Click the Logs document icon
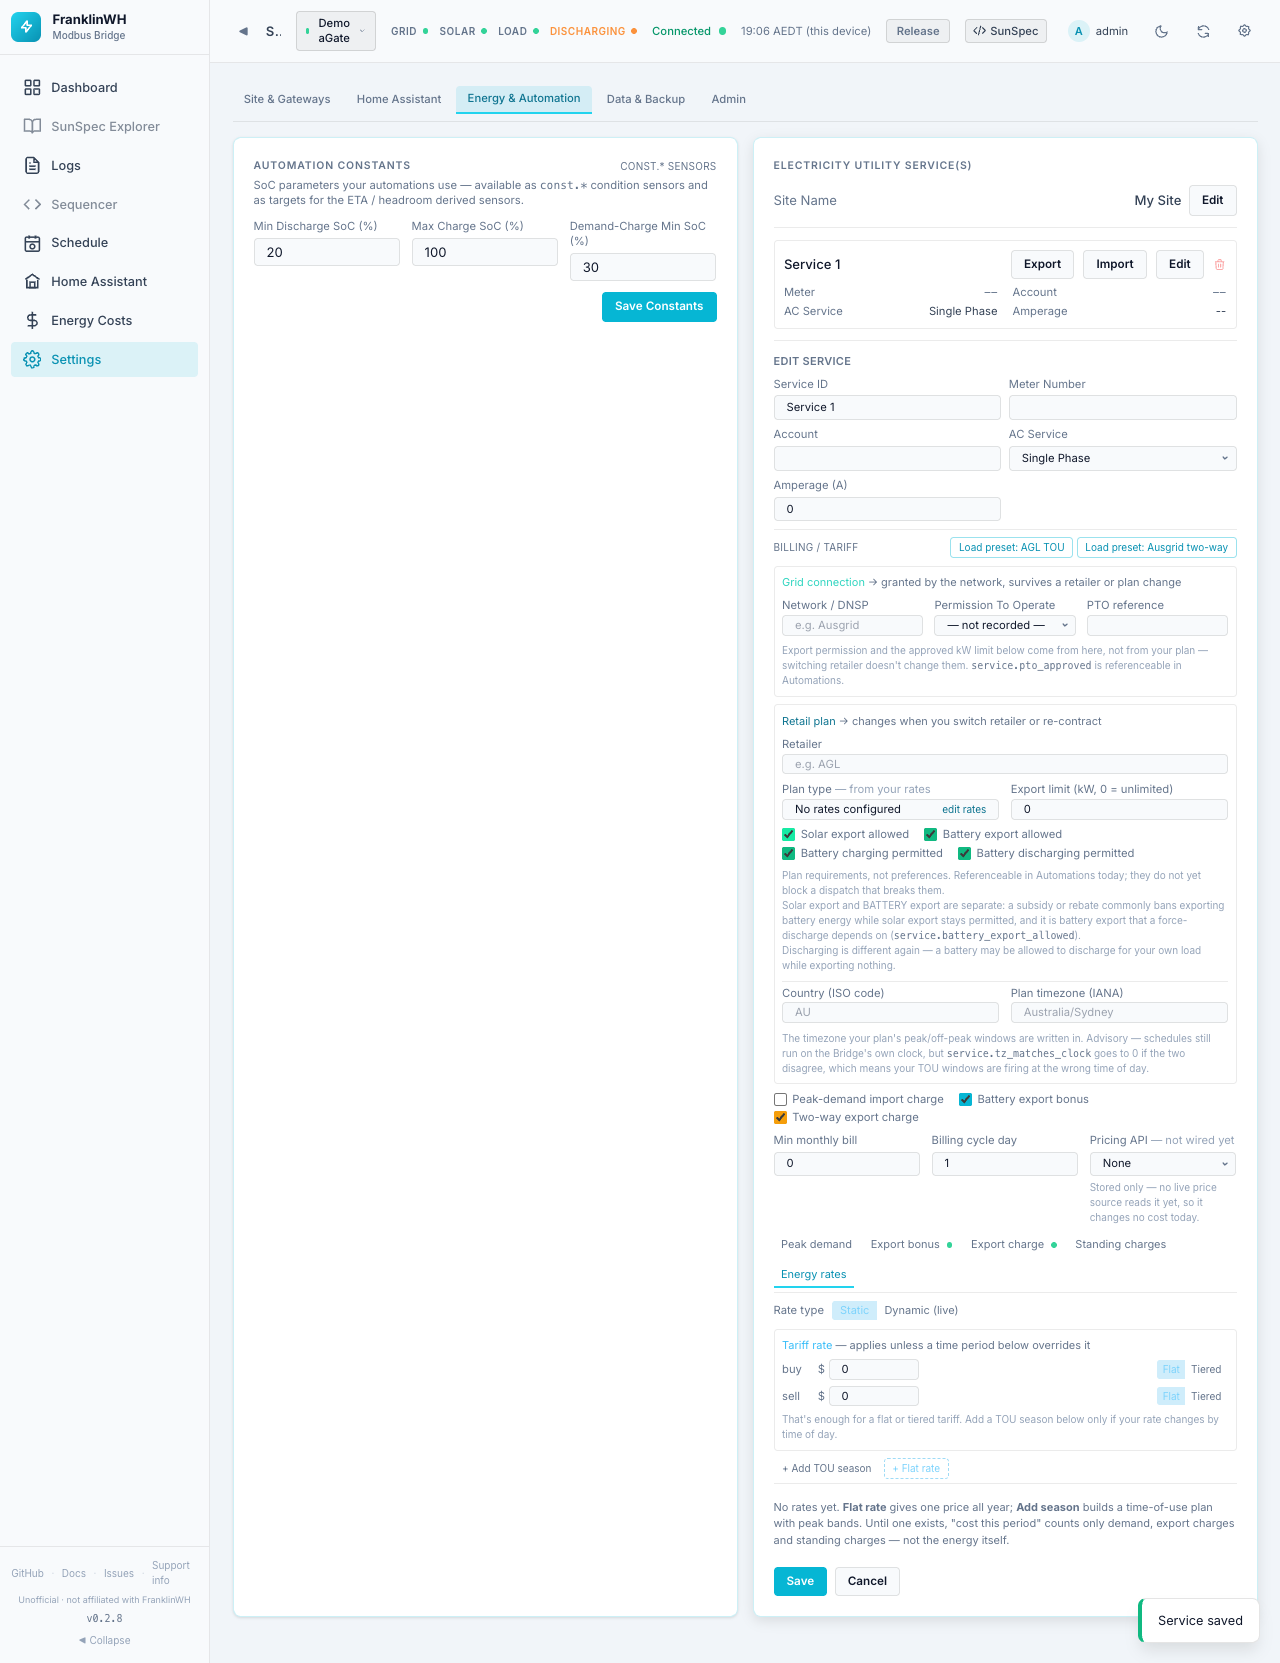The height and width of the screenshot is (1663, 1280). point(32,166)
